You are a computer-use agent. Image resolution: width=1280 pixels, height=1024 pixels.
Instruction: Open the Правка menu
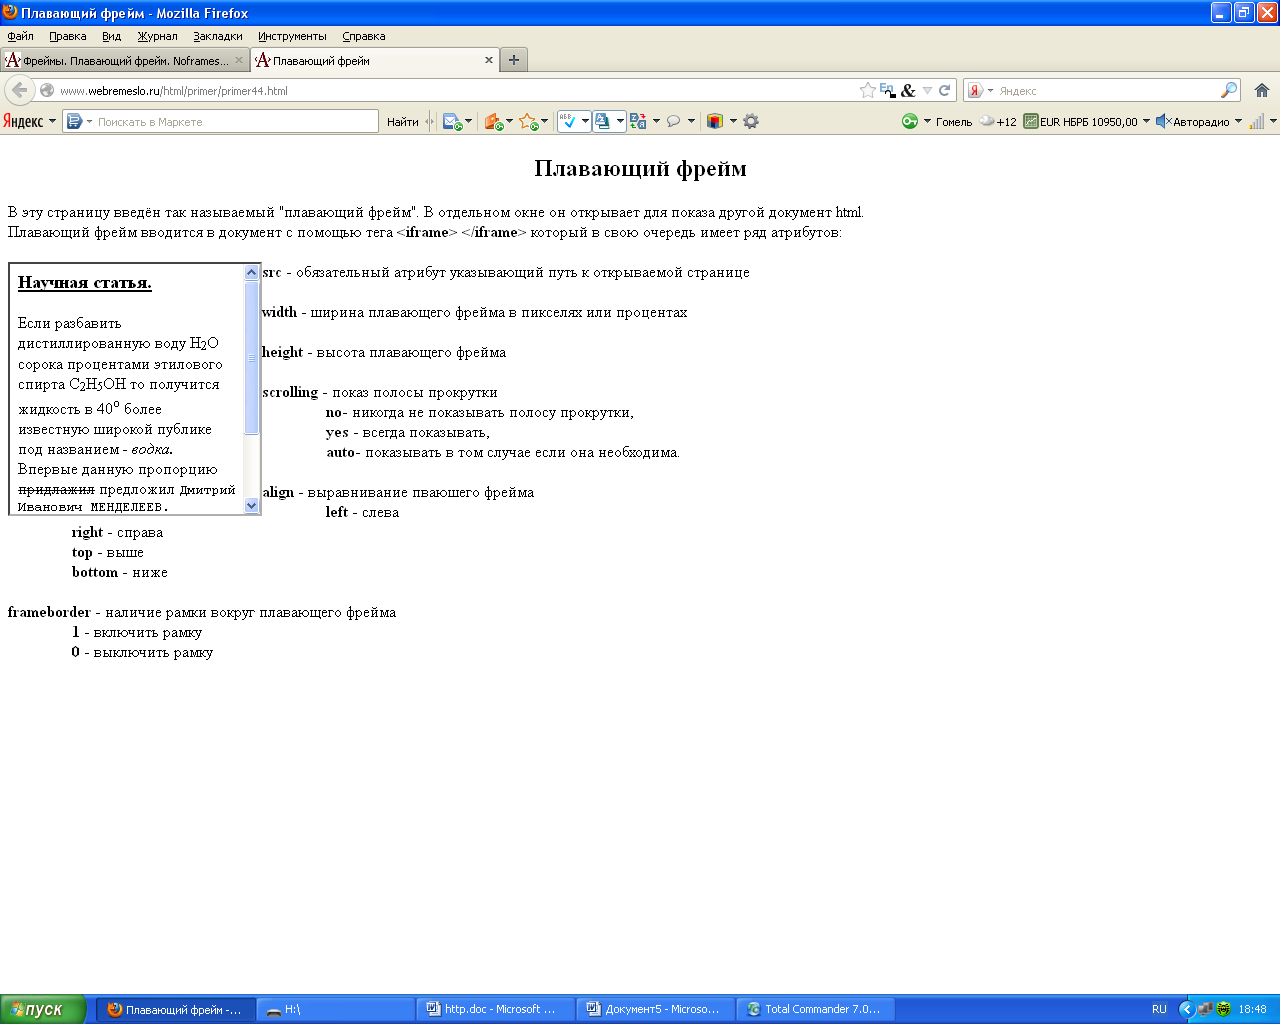pyautogui.click(x=67, y=36)
